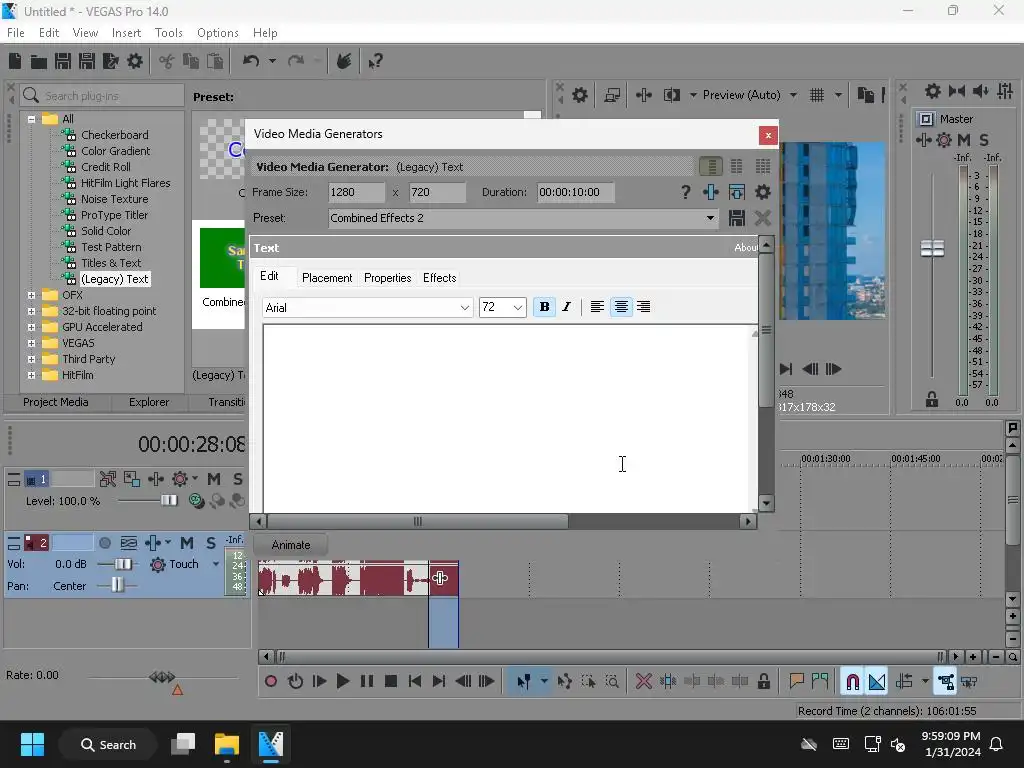Solo video track 1
Viewport: 1024px width, 768px height.
[238, 479]
